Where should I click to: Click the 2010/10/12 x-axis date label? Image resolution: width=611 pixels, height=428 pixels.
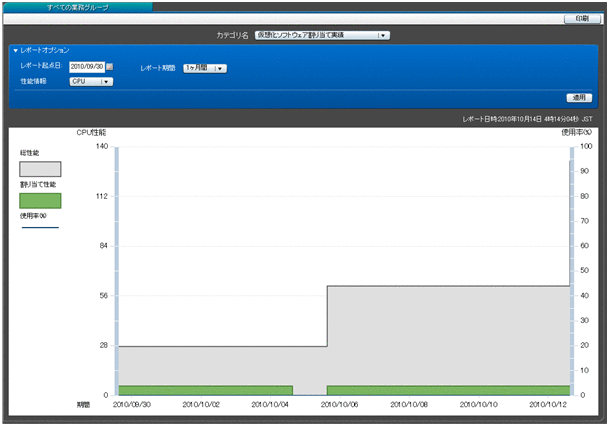point(549,405)
